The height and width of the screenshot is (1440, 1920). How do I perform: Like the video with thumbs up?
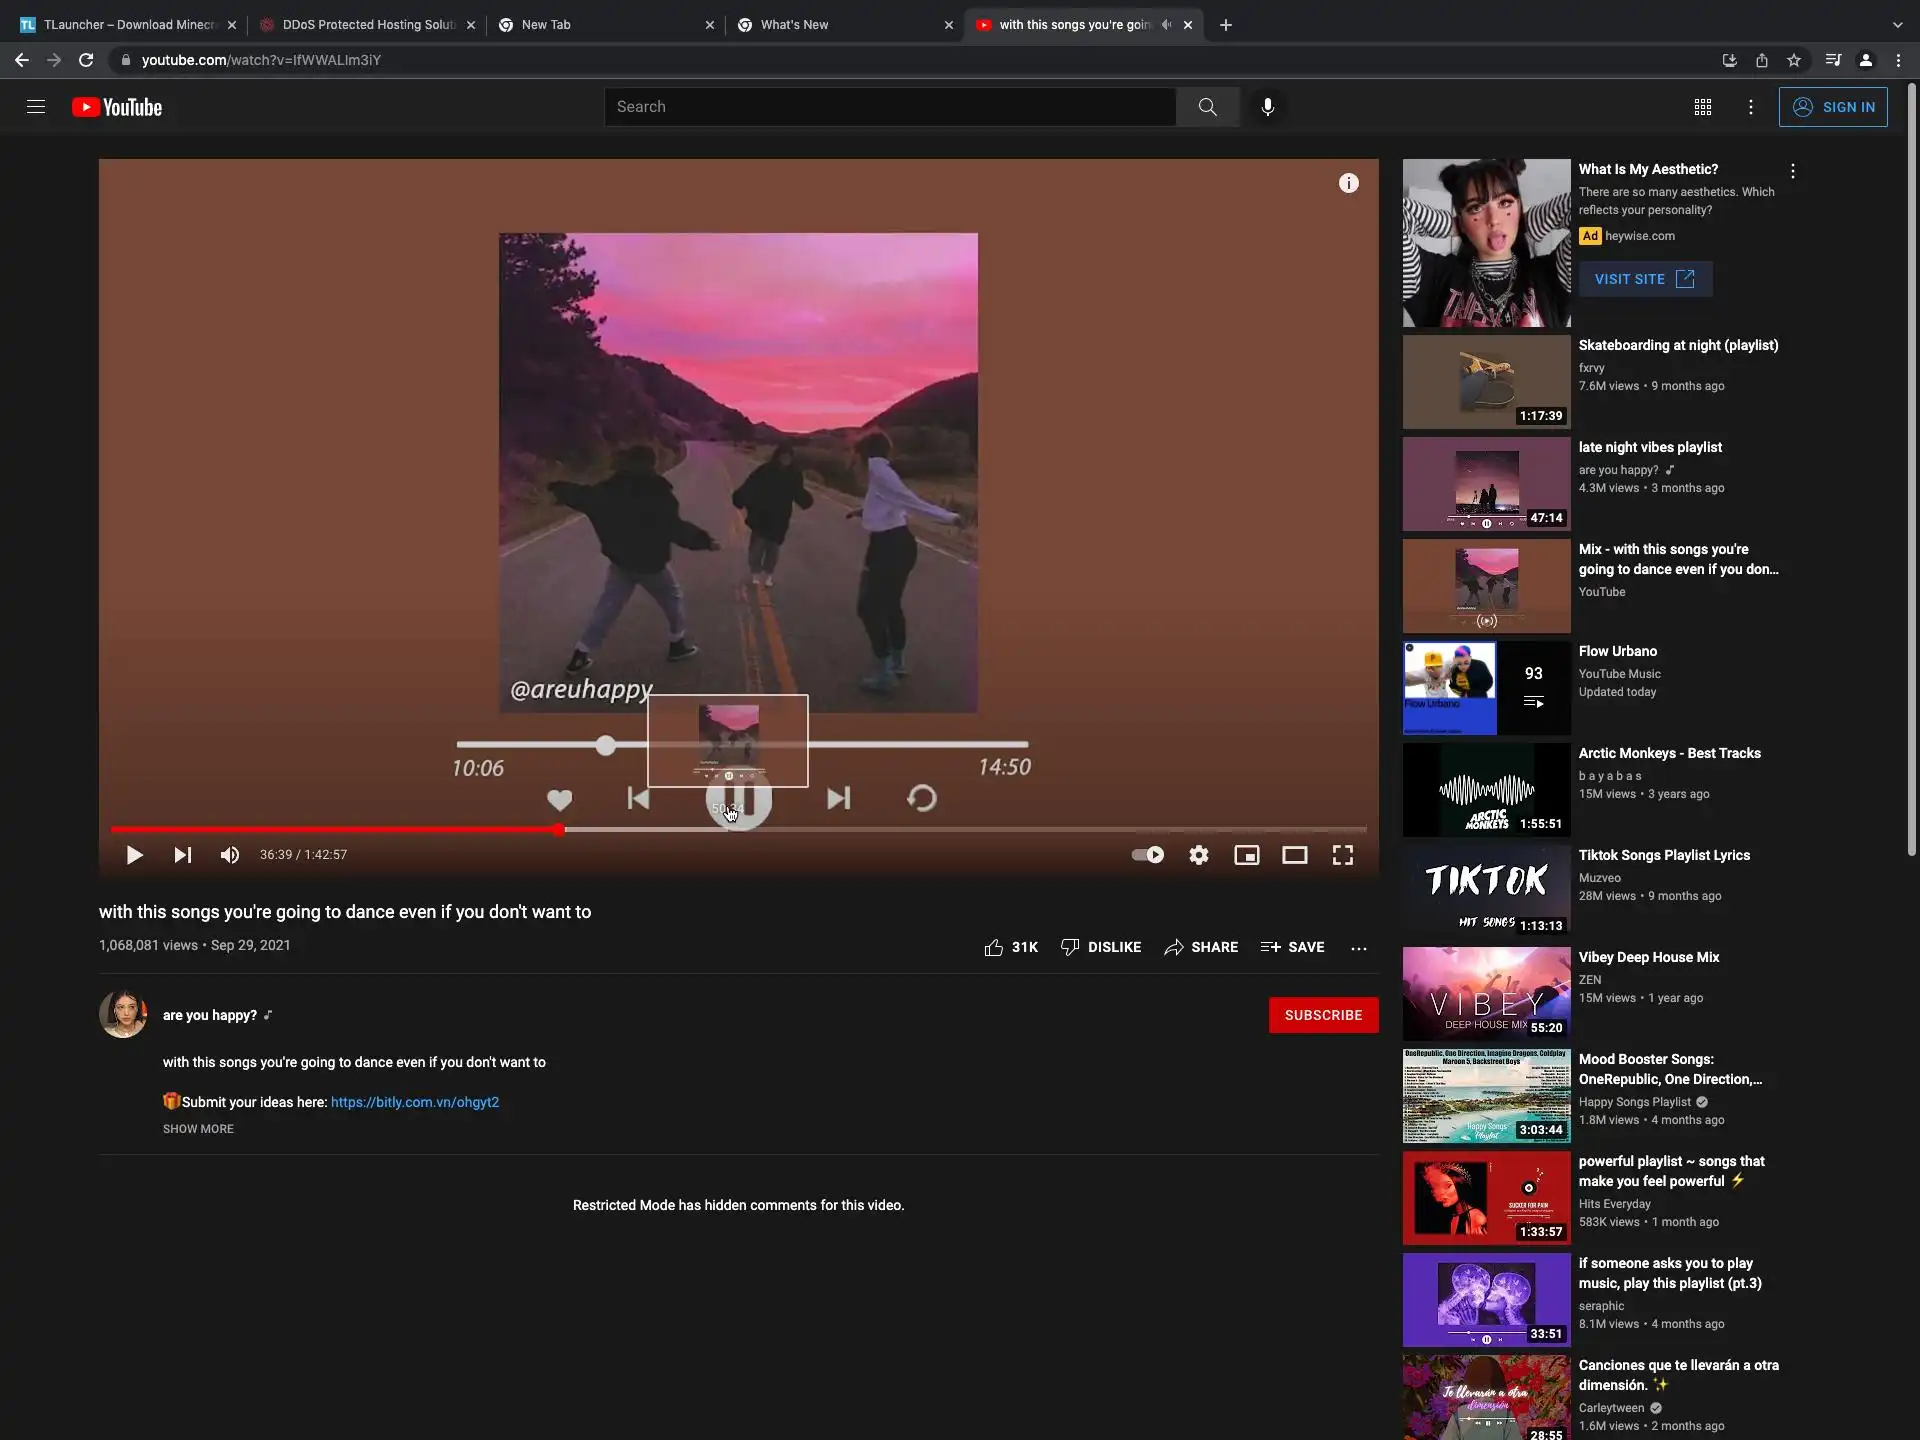(x=993, y=947)
